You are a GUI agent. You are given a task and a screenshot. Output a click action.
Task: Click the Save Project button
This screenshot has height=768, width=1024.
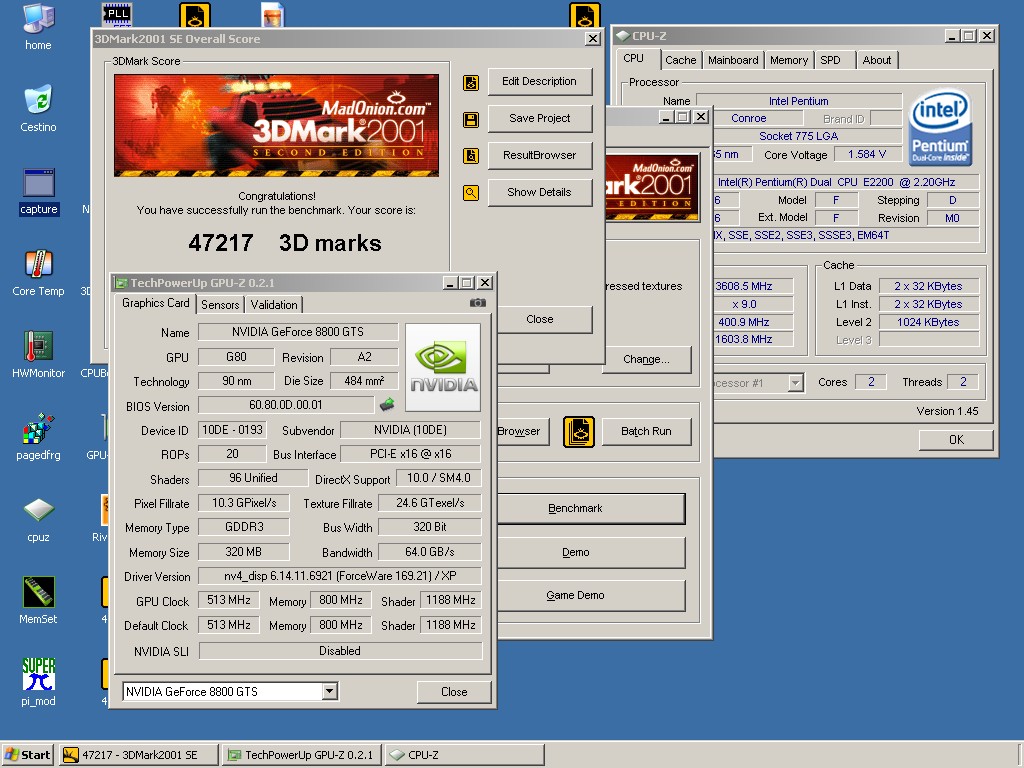[x=539, y=118]
